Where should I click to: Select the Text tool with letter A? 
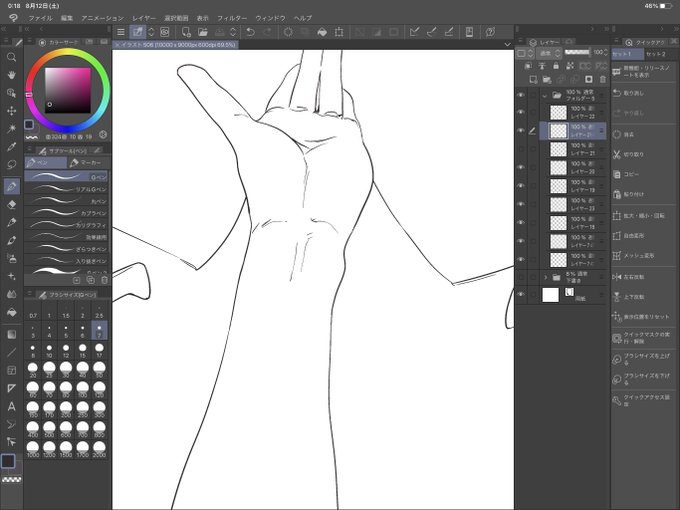[x=11, y=406]
